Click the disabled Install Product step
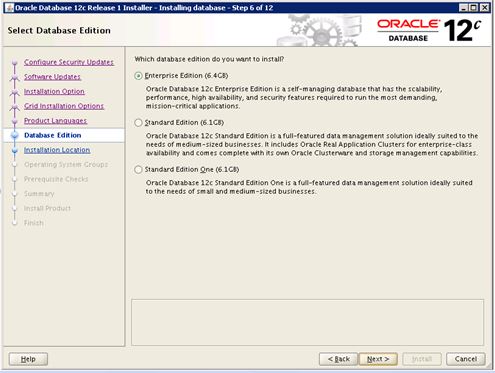 (47, 208)
